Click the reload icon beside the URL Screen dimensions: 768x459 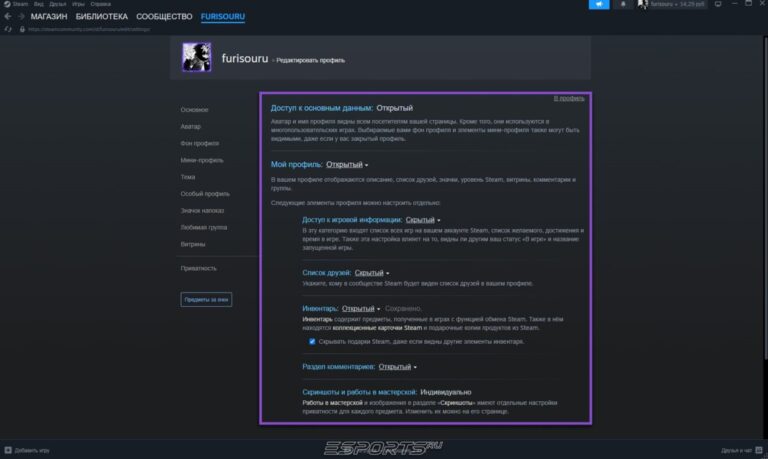click(x=7, y=30)
